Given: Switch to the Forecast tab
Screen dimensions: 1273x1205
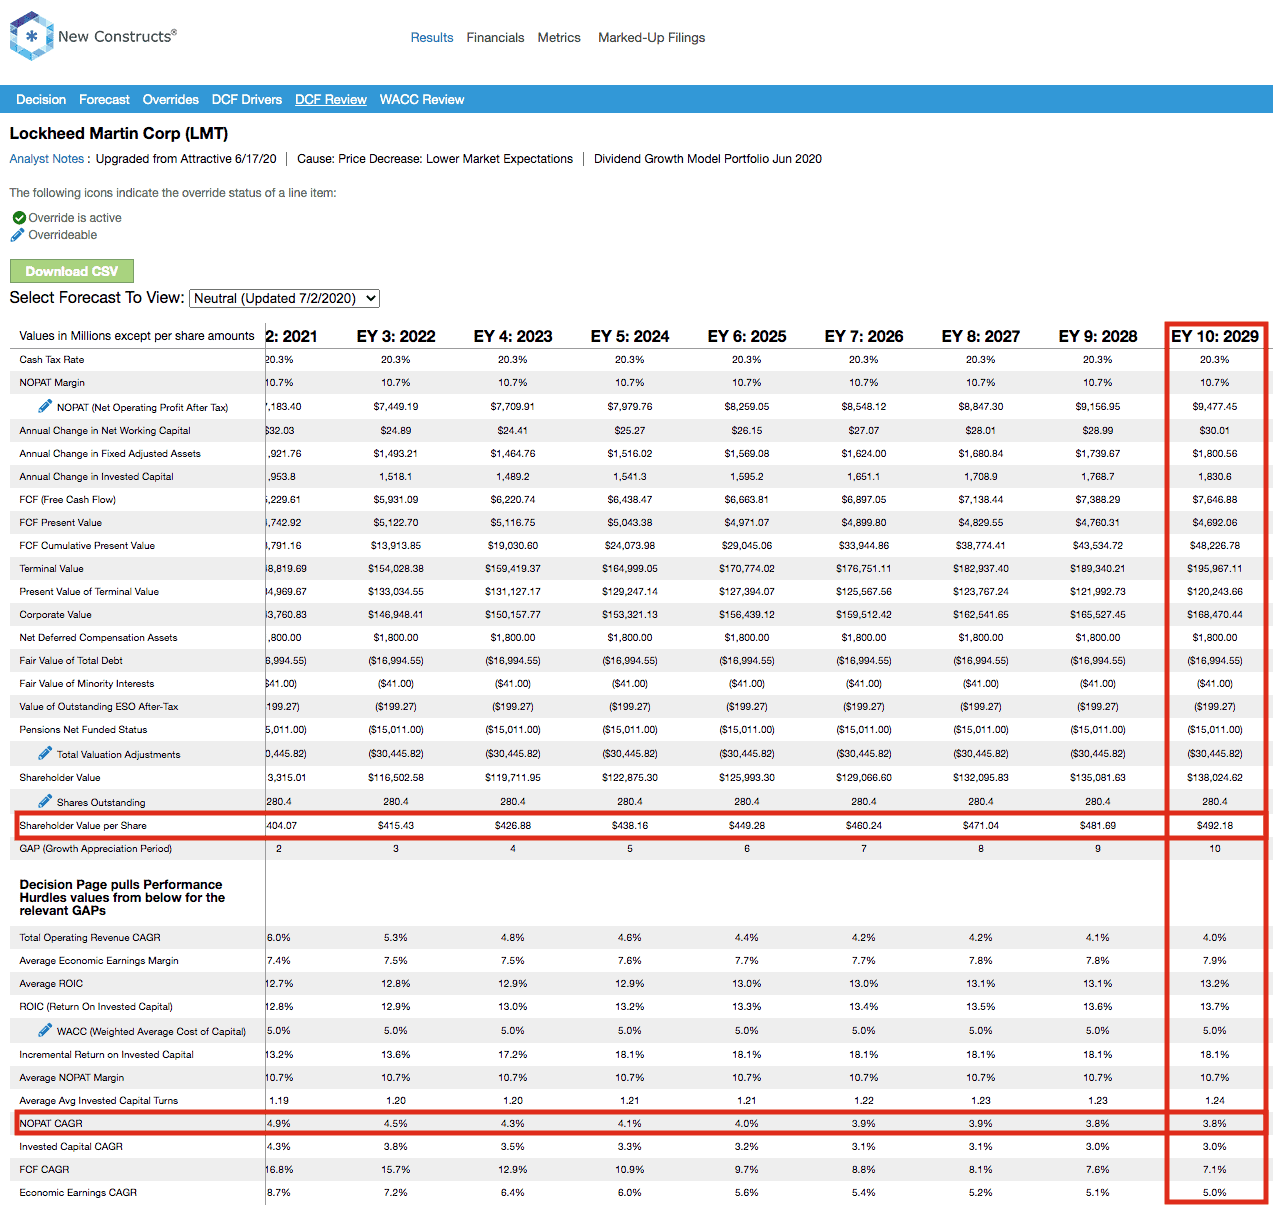Looking at the screenshot, I should (104, 100).
